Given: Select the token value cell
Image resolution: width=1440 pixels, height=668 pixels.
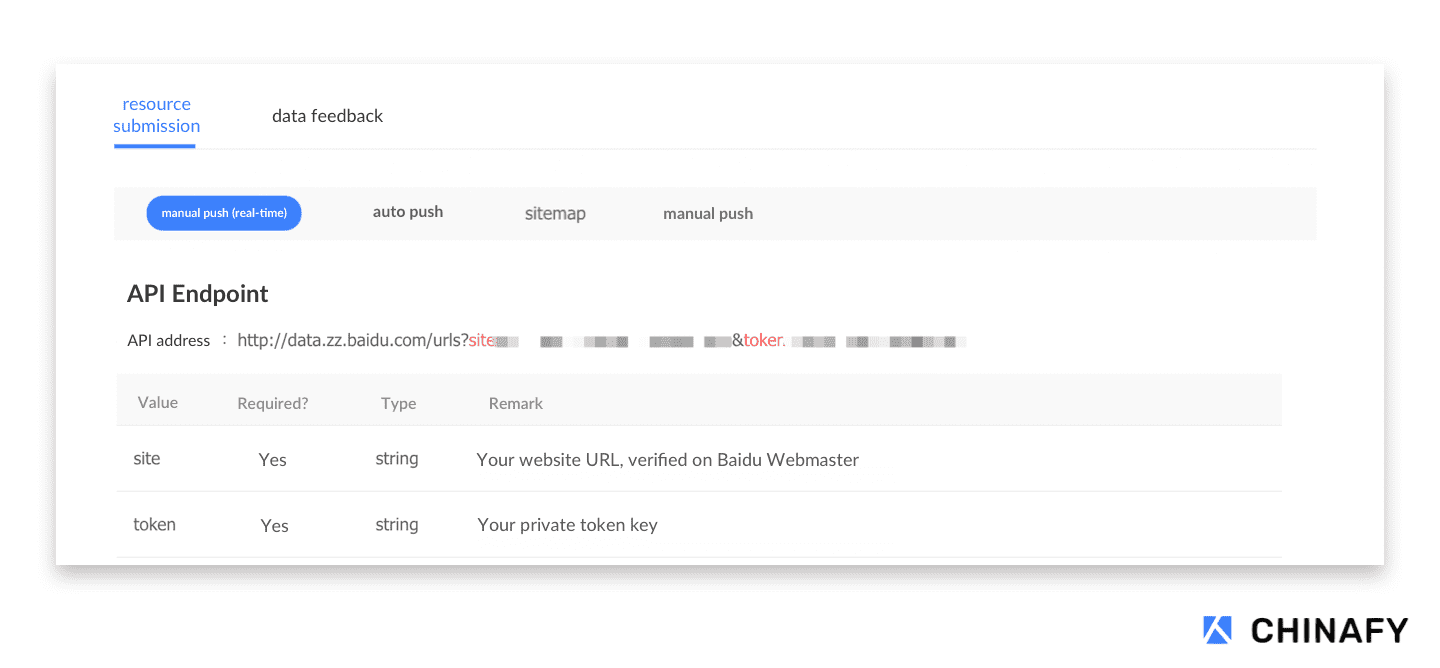Looking at the screenshot, I should coord(154,524).
